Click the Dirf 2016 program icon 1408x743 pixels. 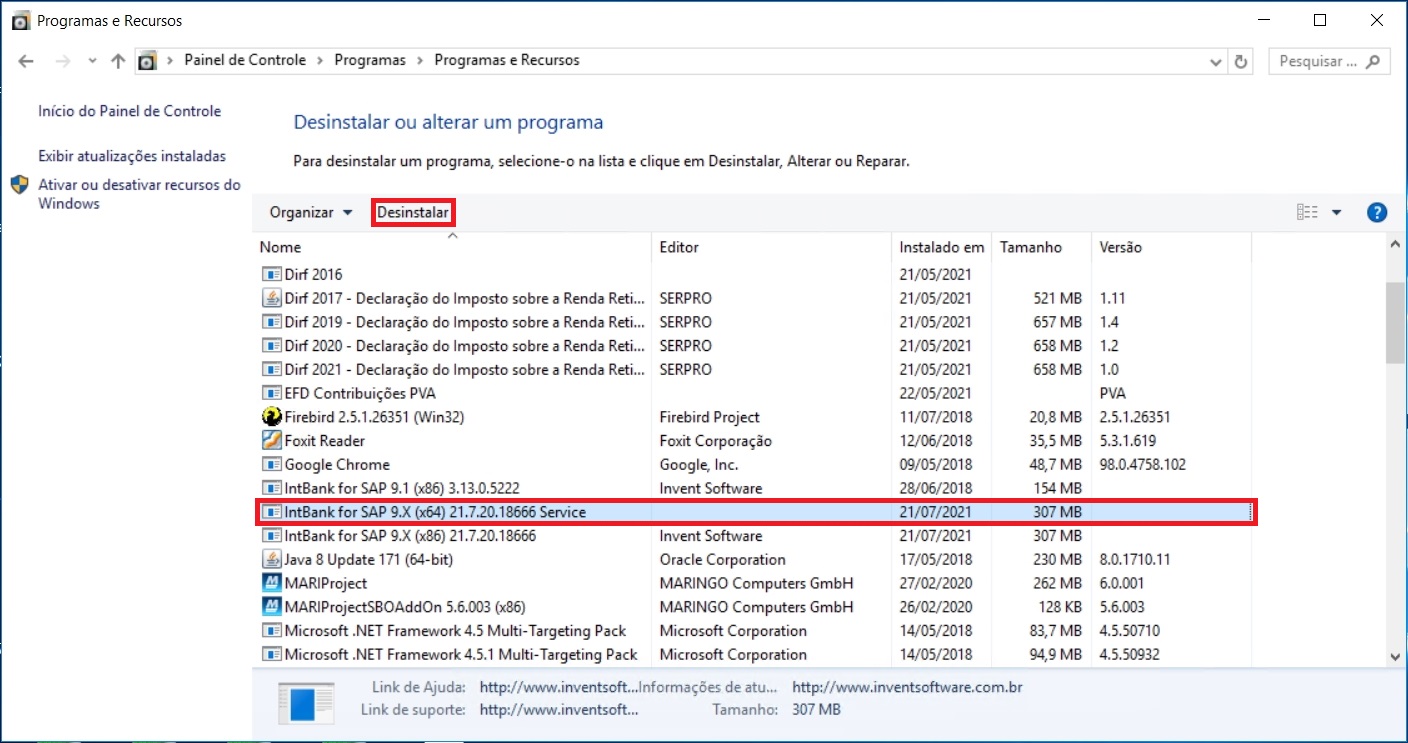click(271, 274)
